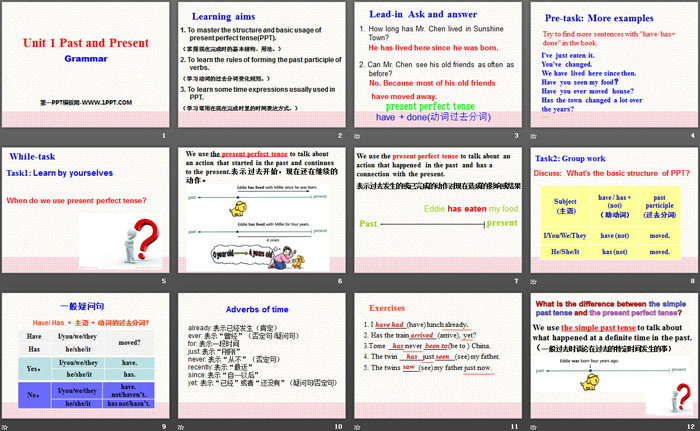The image size is (700, 431).
Task: Select the blue 'Grammar' subtitle text
Action: (85, 59)
